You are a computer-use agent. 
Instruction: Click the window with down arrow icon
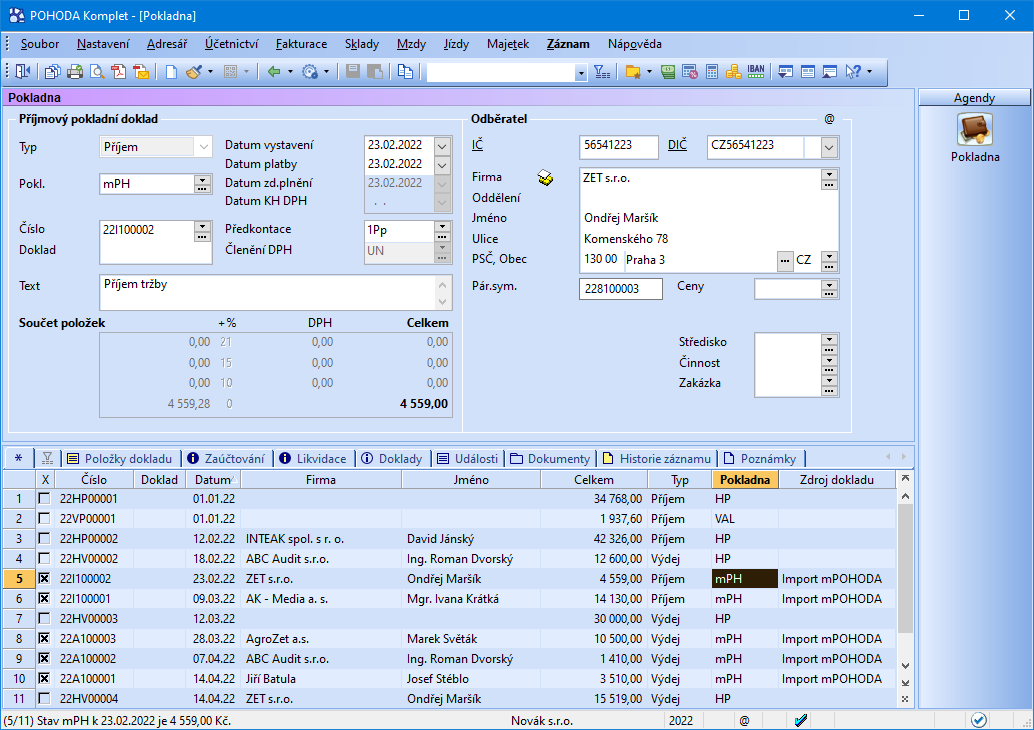tap(785, 71)
